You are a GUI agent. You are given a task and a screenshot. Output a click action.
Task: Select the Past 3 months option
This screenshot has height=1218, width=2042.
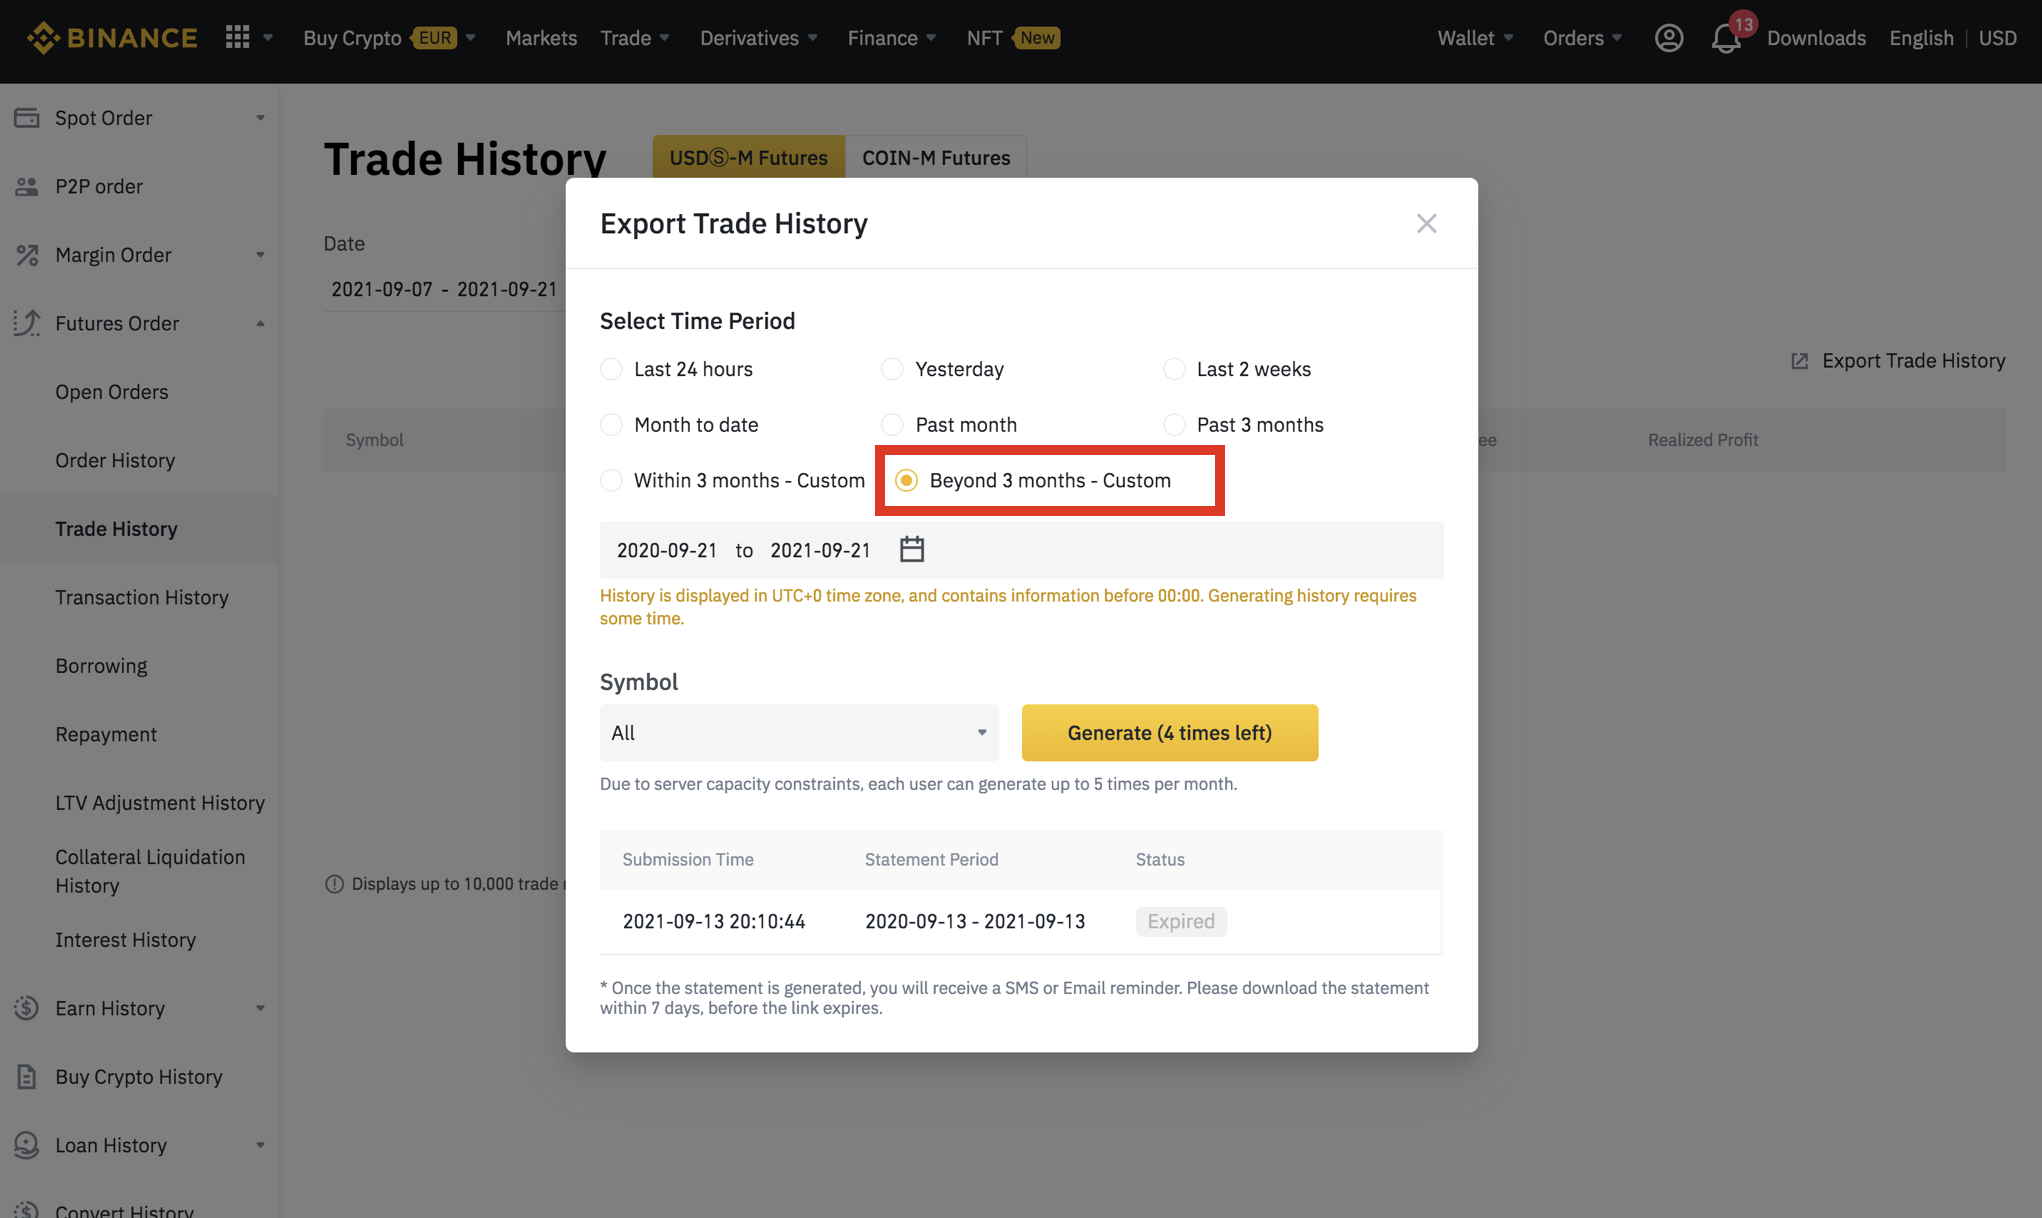pyautogui.click(x=1174, y=425)
